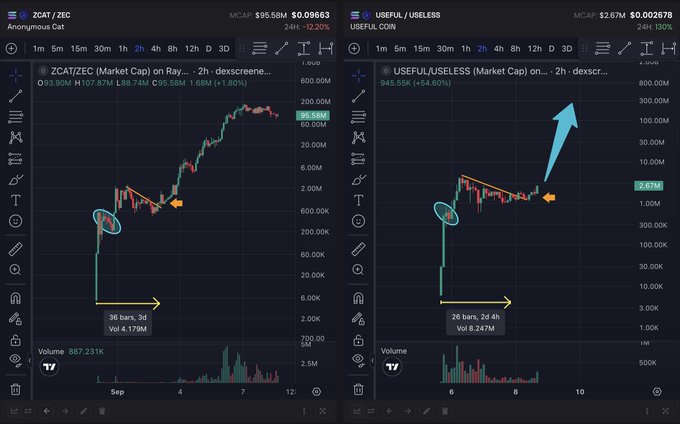Toggle fullscreen in ZCAT bottom bar

[323, 411]
